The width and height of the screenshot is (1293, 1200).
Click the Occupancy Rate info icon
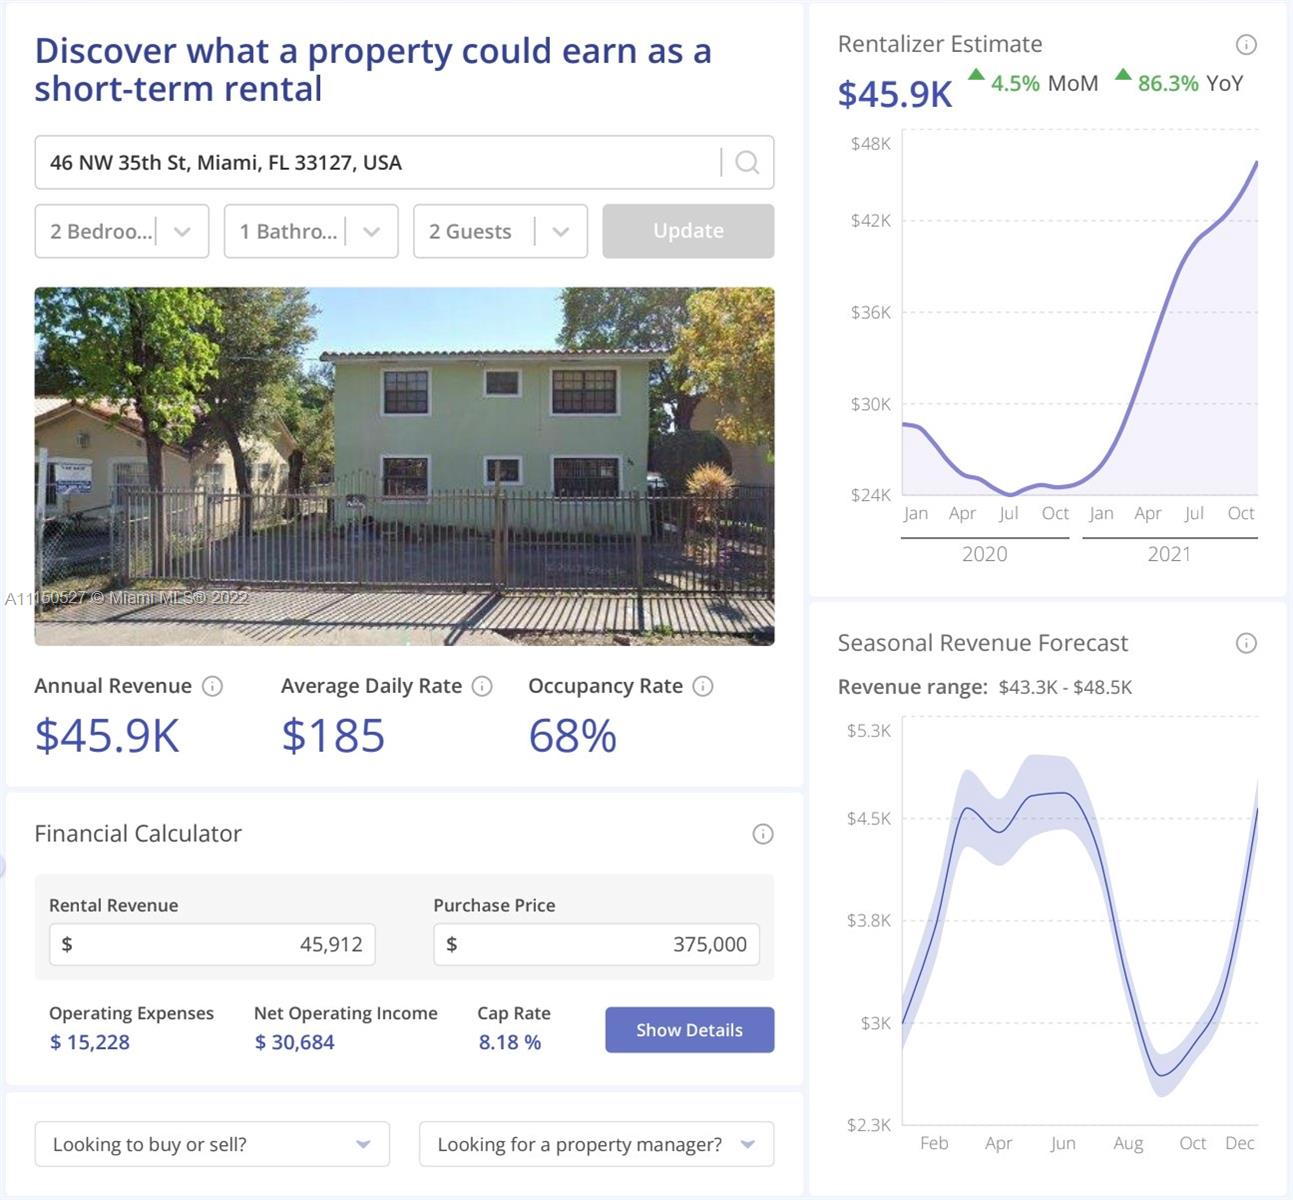pos(703,686)
